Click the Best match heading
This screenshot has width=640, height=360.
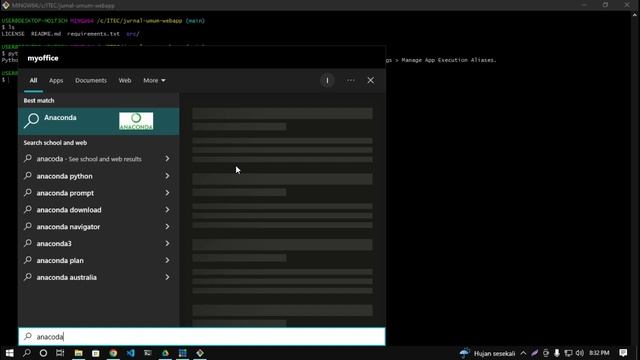pos(39,100)
